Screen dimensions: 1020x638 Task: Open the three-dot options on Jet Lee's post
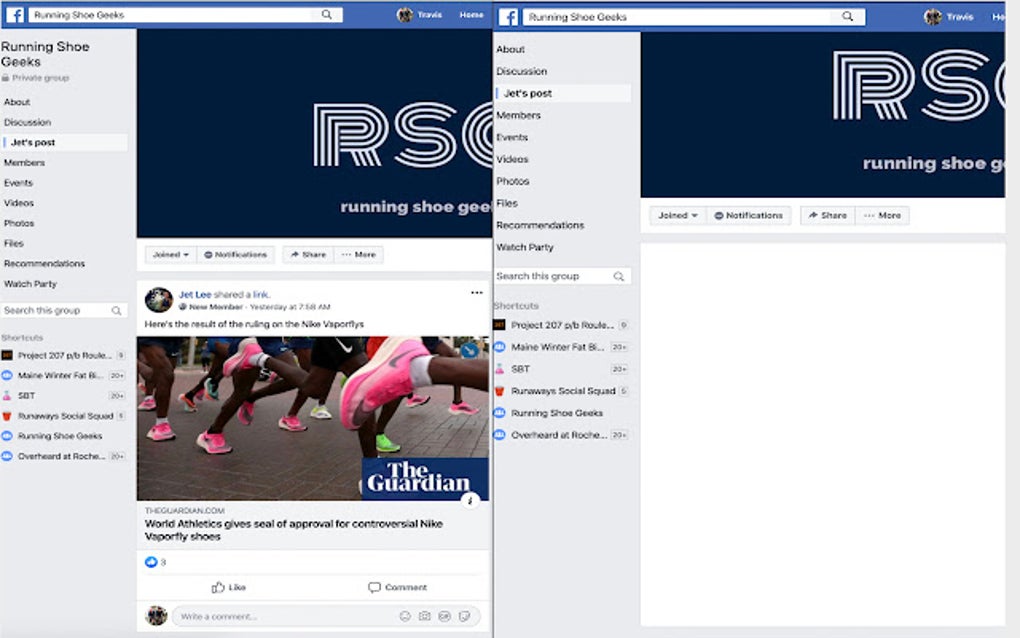click(x=477, y=293)
